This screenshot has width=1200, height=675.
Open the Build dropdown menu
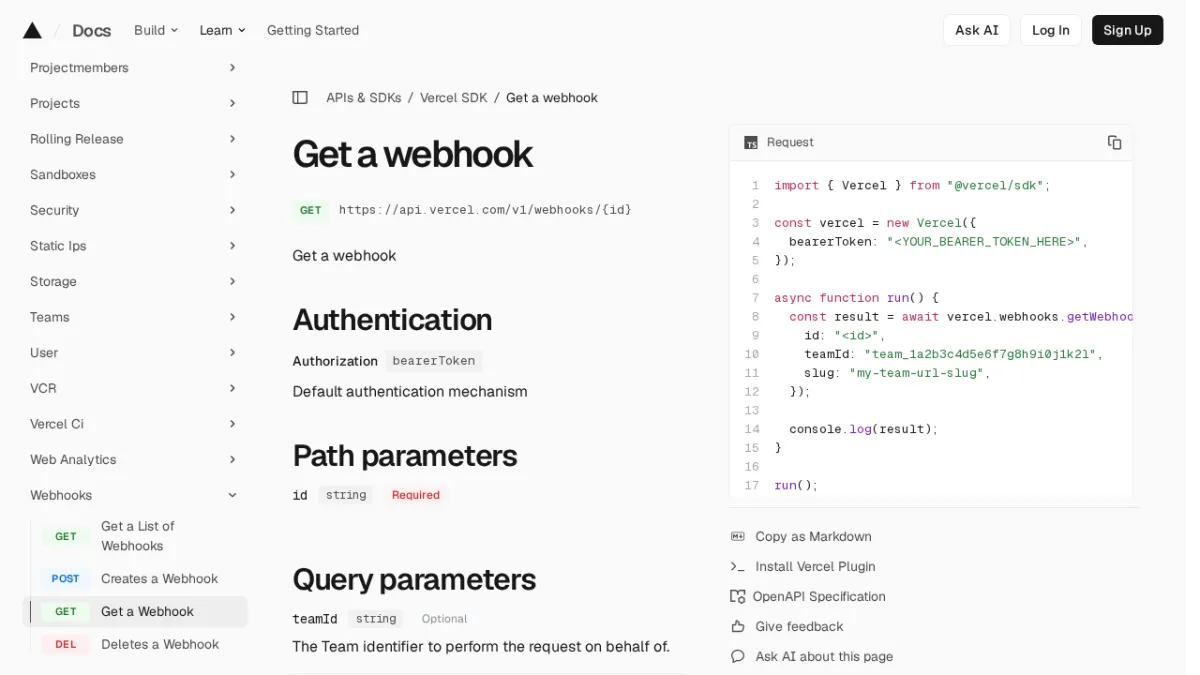tap(156, 30)
